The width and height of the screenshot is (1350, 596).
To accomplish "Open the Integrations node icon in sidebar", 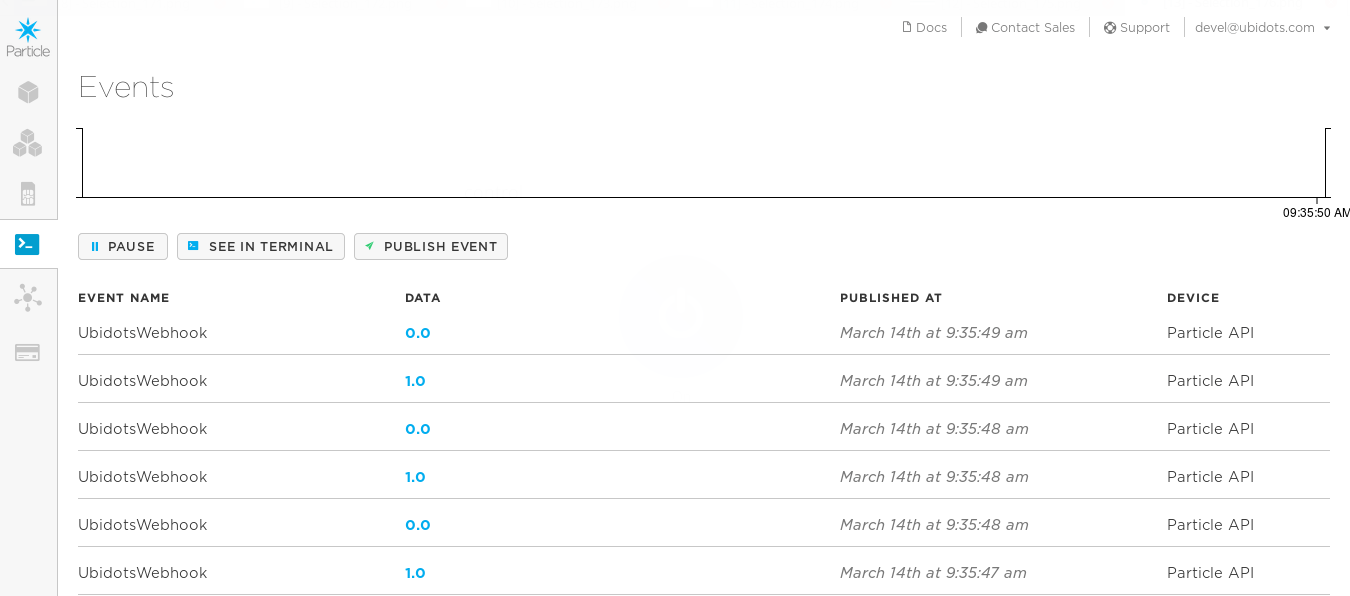I will [28, 297].
